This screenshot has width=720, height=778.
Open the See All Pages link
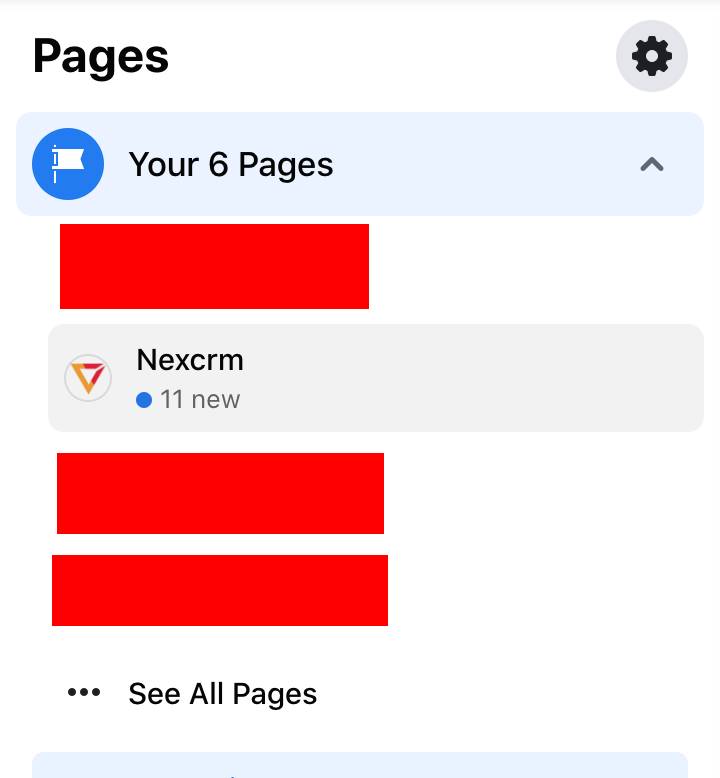tap(222, 693)
